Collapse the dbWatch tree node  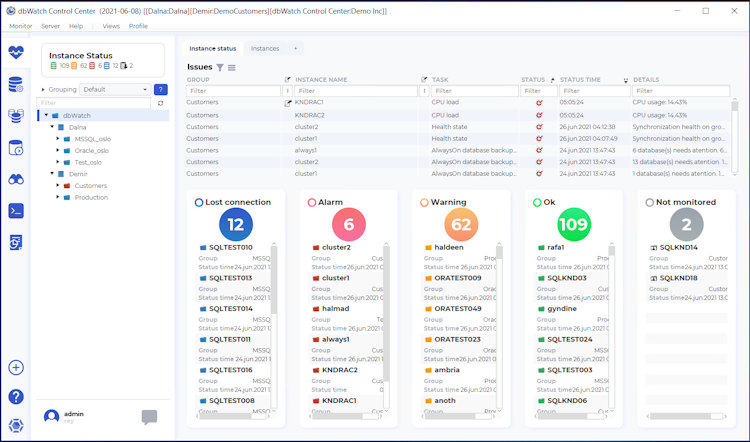[46, 115]
